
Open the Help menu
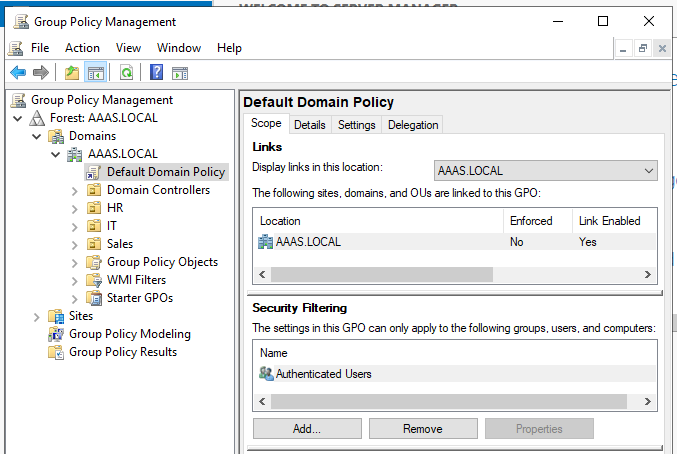pyautogui.click(x=229, y=48)
